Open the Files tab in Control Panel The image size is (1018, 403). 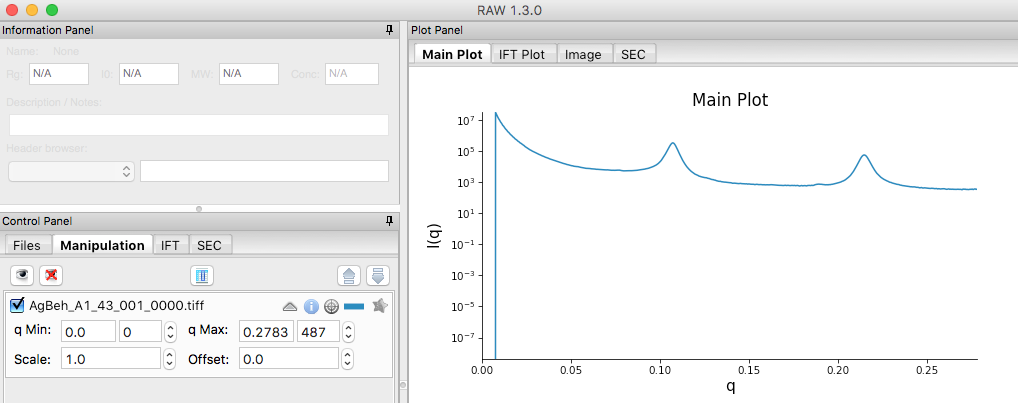[x=27, y=245]
